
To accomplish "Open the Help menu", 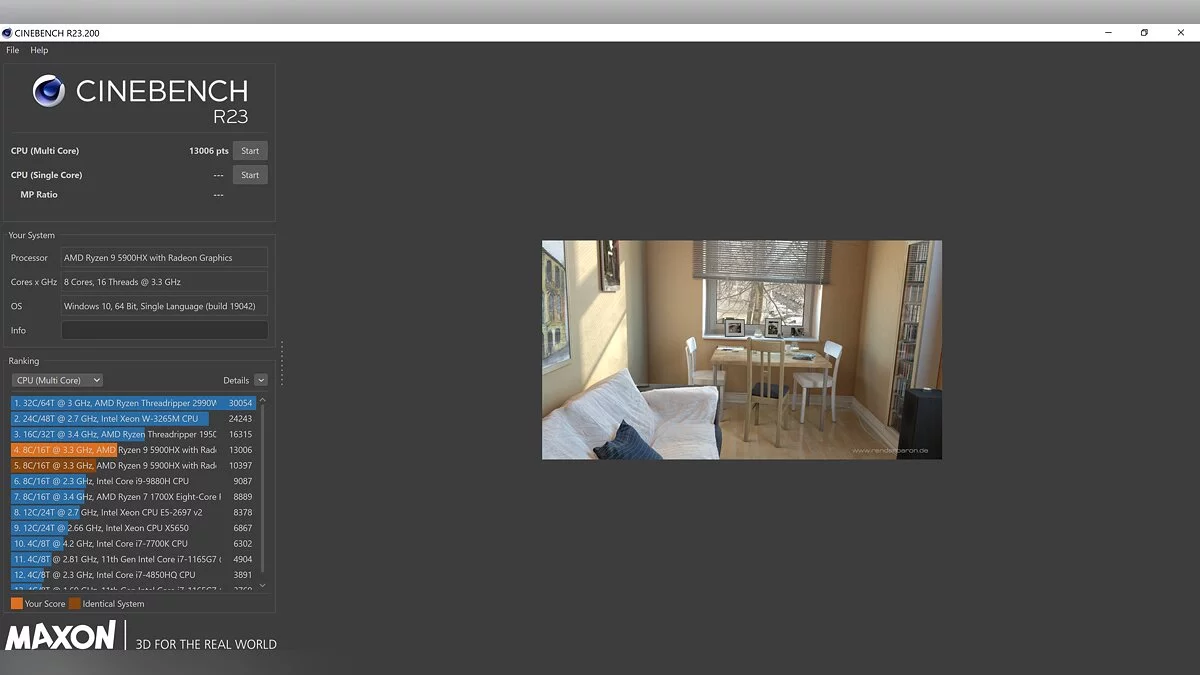I will click(39, 50).
